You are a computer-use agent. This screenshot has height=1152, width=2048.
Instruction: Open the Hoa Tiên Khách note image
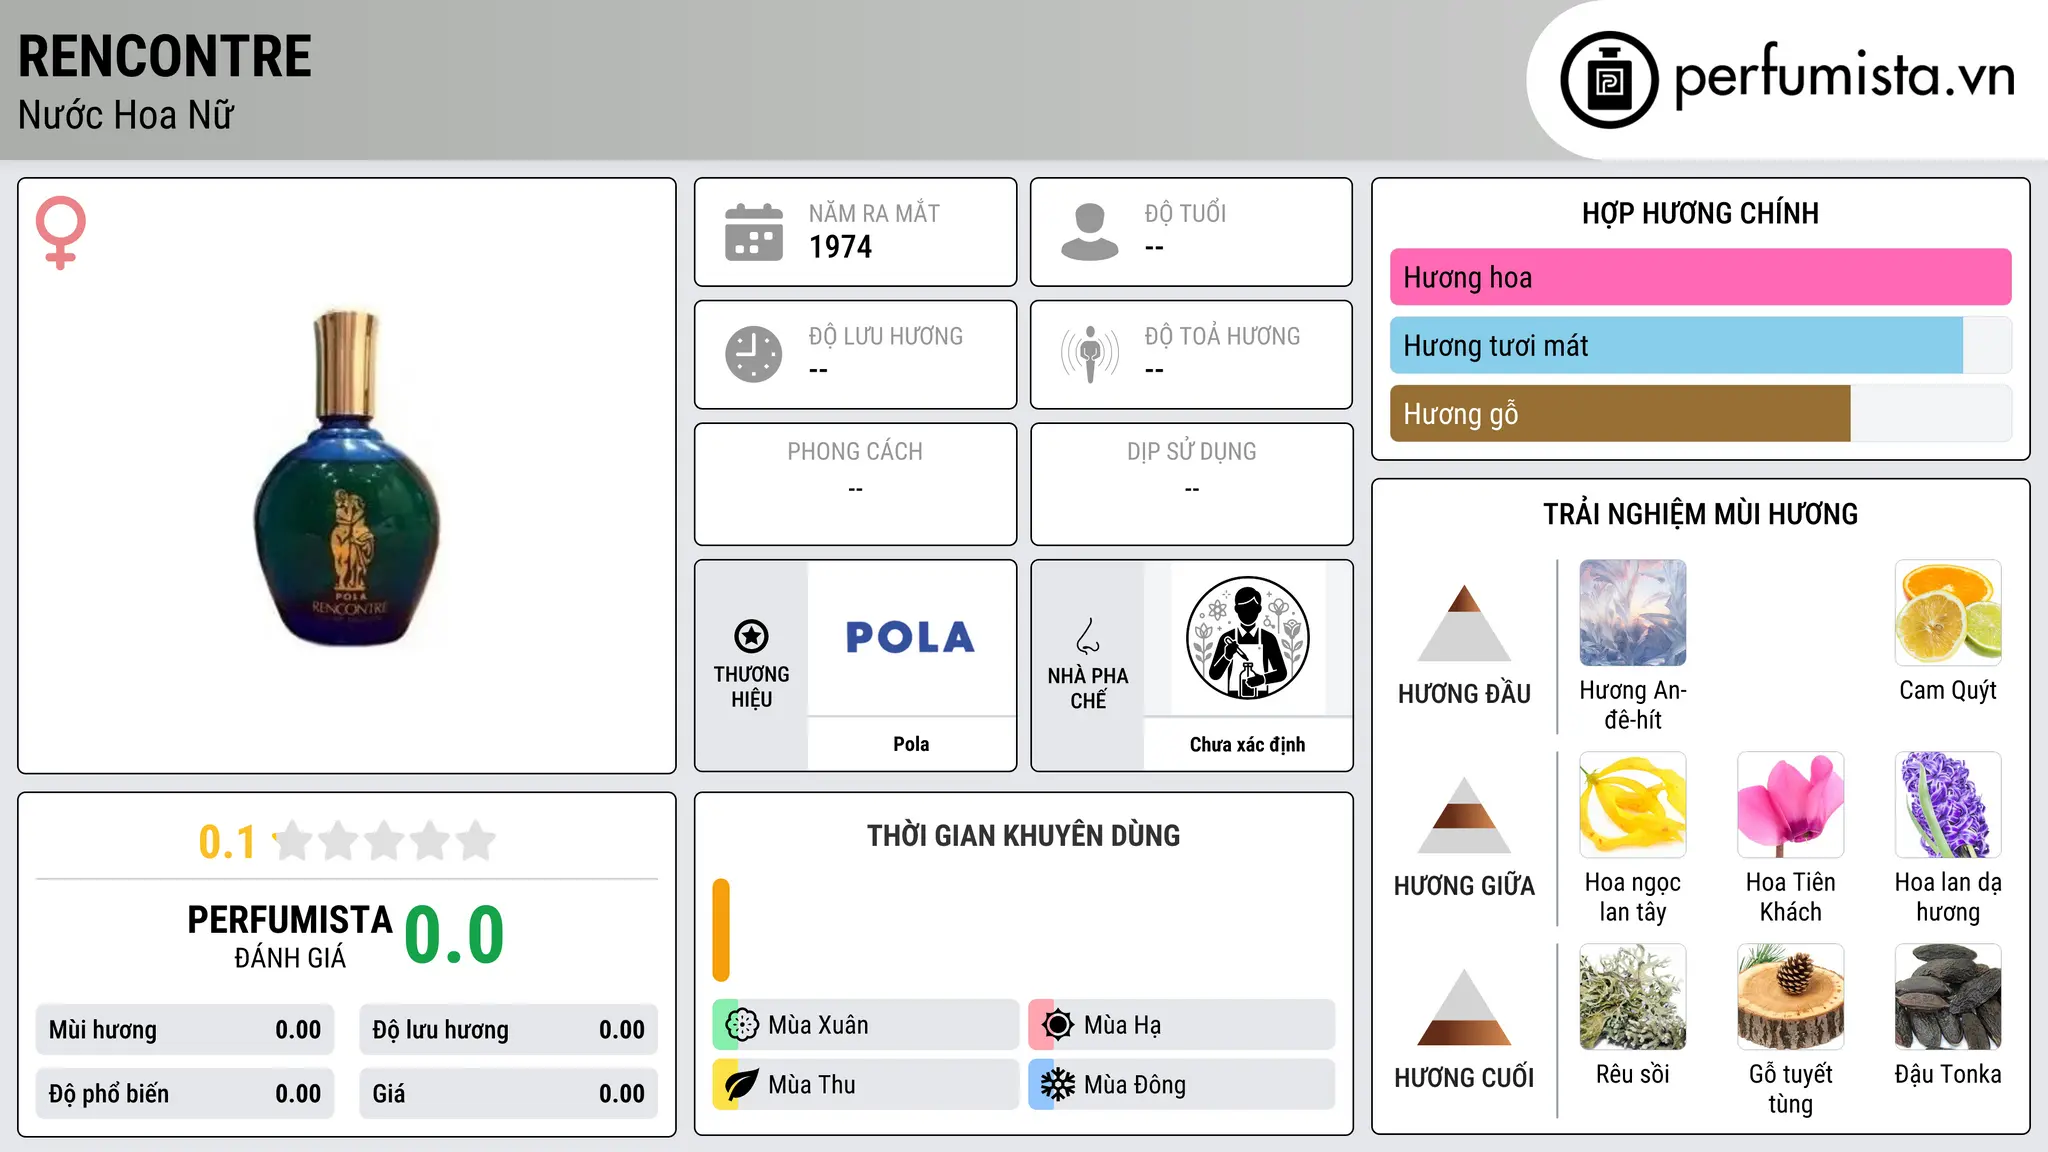(1790, 805)
